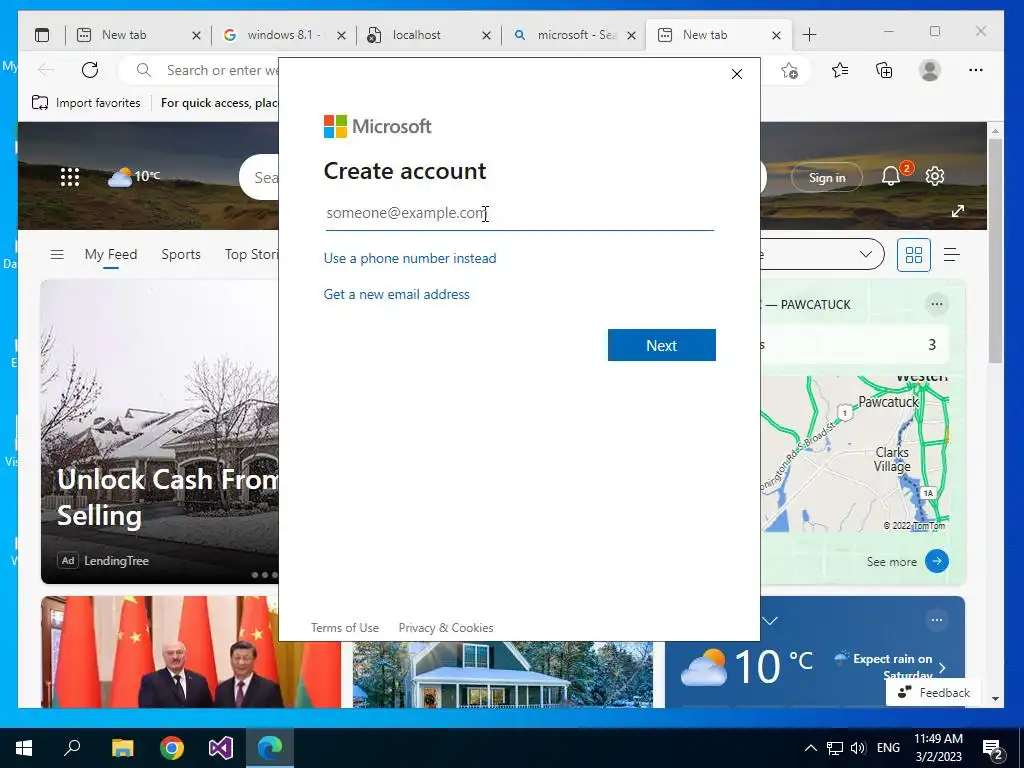Open Edge settings and more menu
Screen dimensions: 1024x768
click(976, 70)
